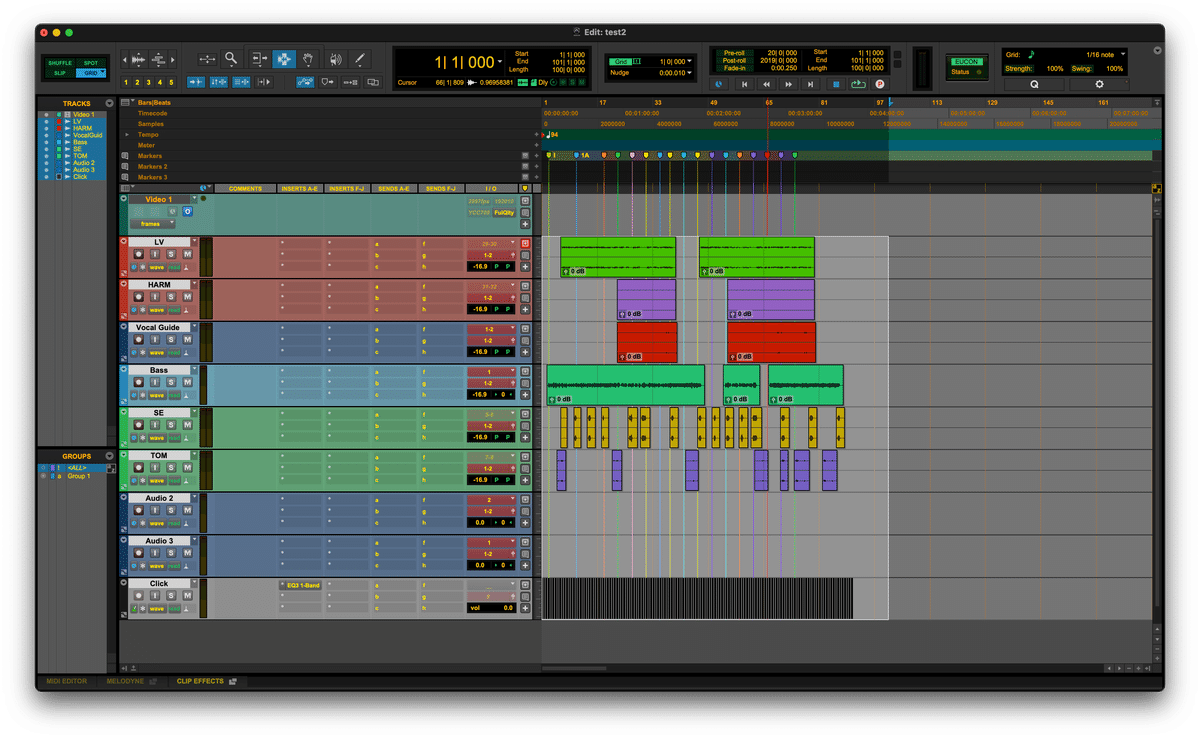Recall zoom preset 5
Image resolution: width=1200 pixels, height=738 pixels.
(x=171, y=82)
